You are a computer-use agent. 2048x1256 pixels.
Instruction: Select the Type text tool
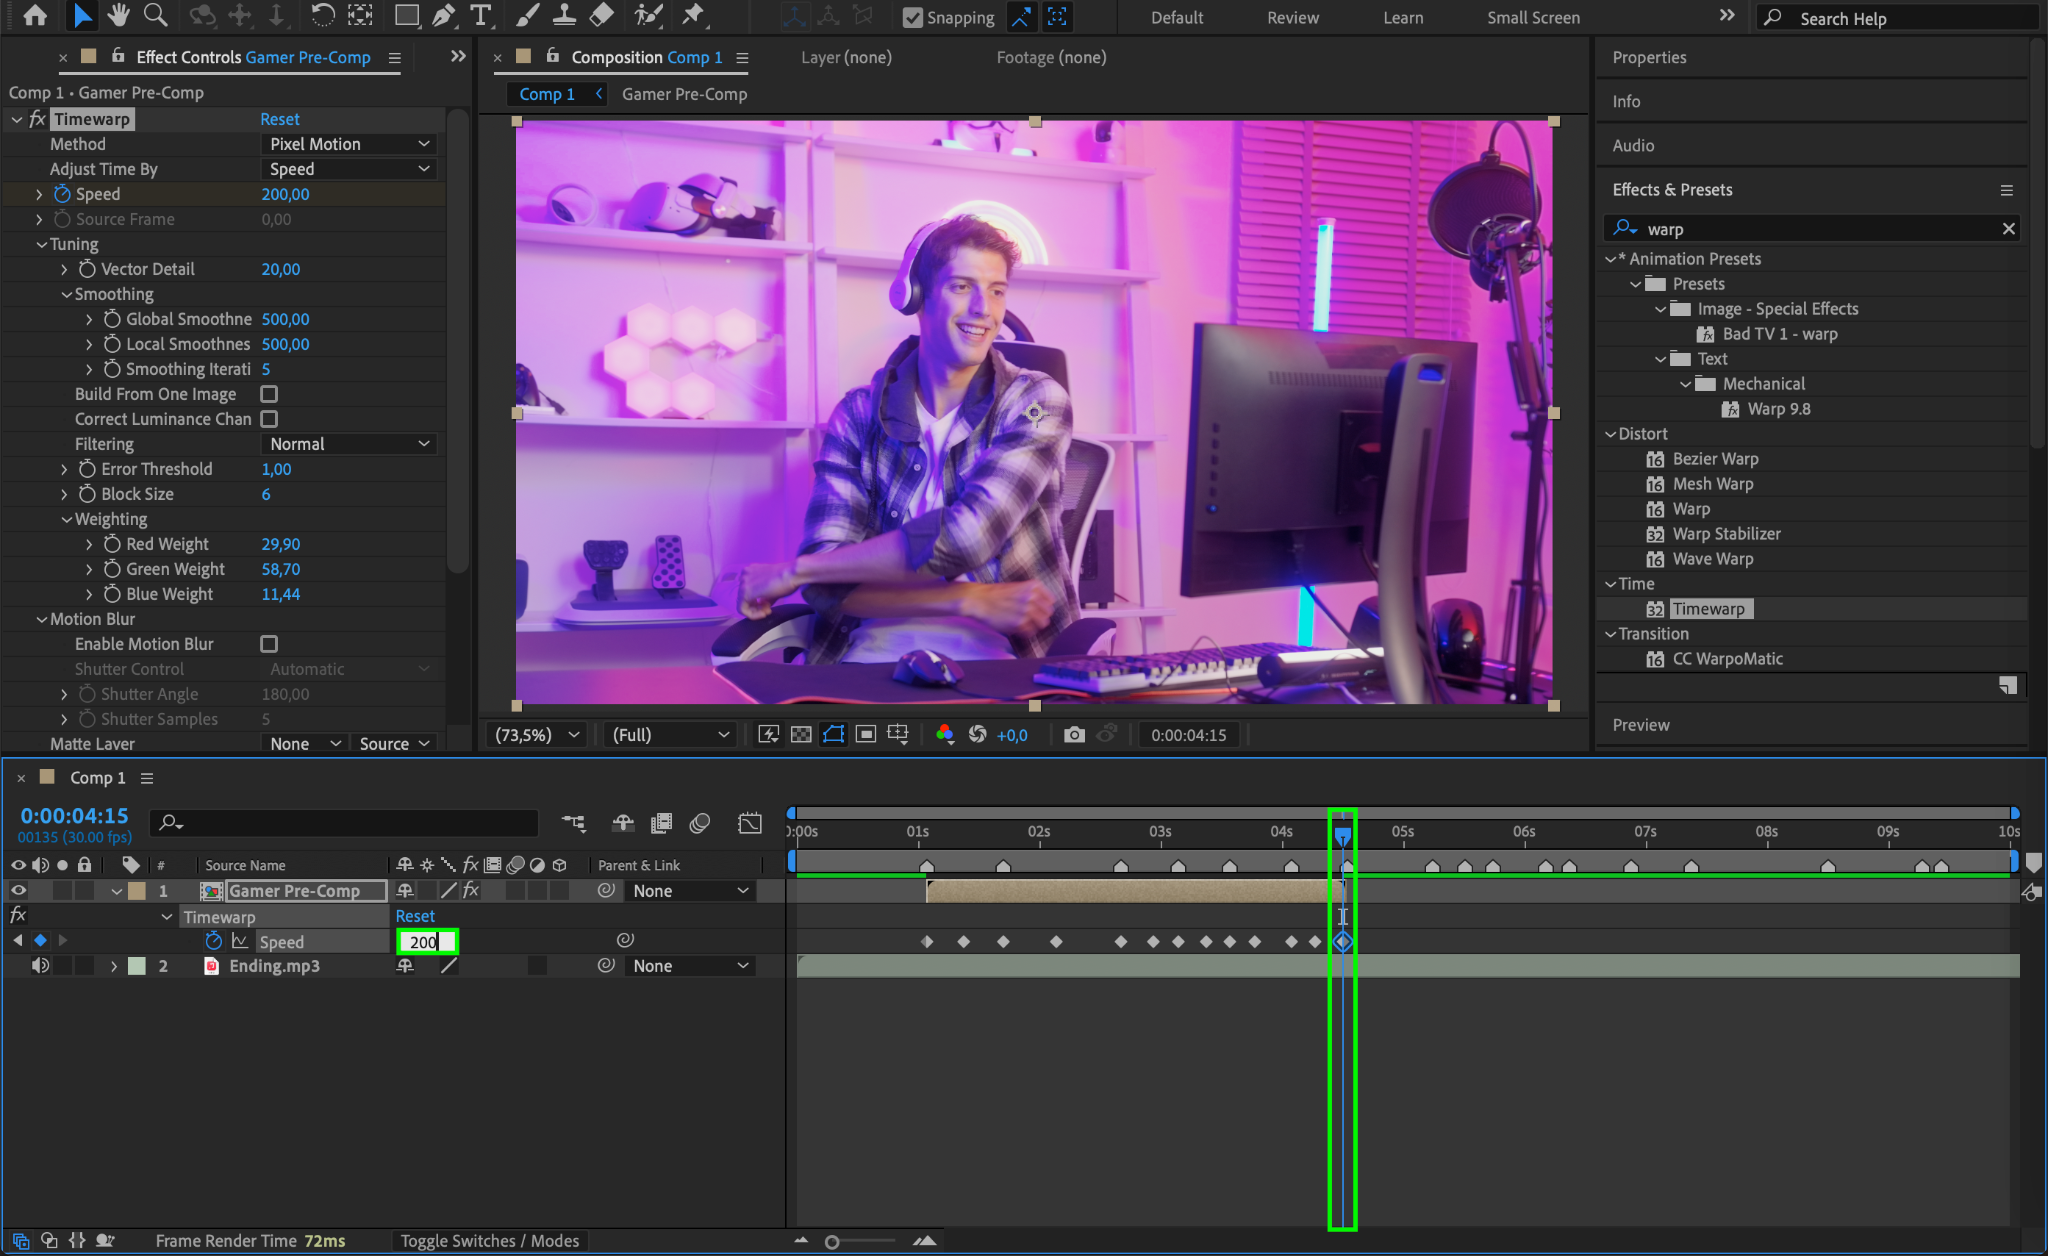[x=481, y=15]
